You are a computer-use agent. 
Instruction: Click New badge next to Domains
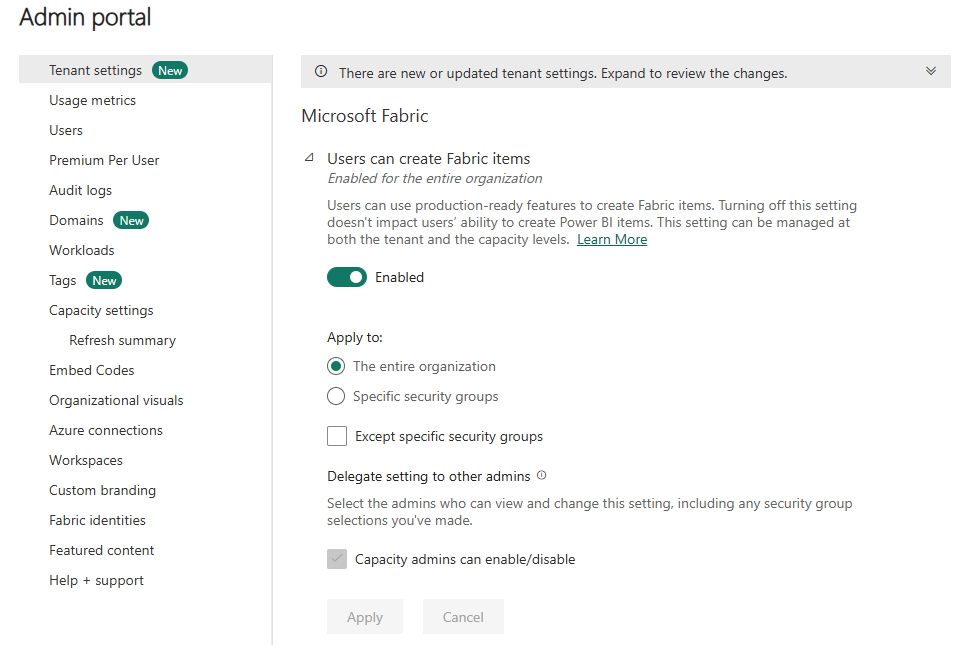131,220
